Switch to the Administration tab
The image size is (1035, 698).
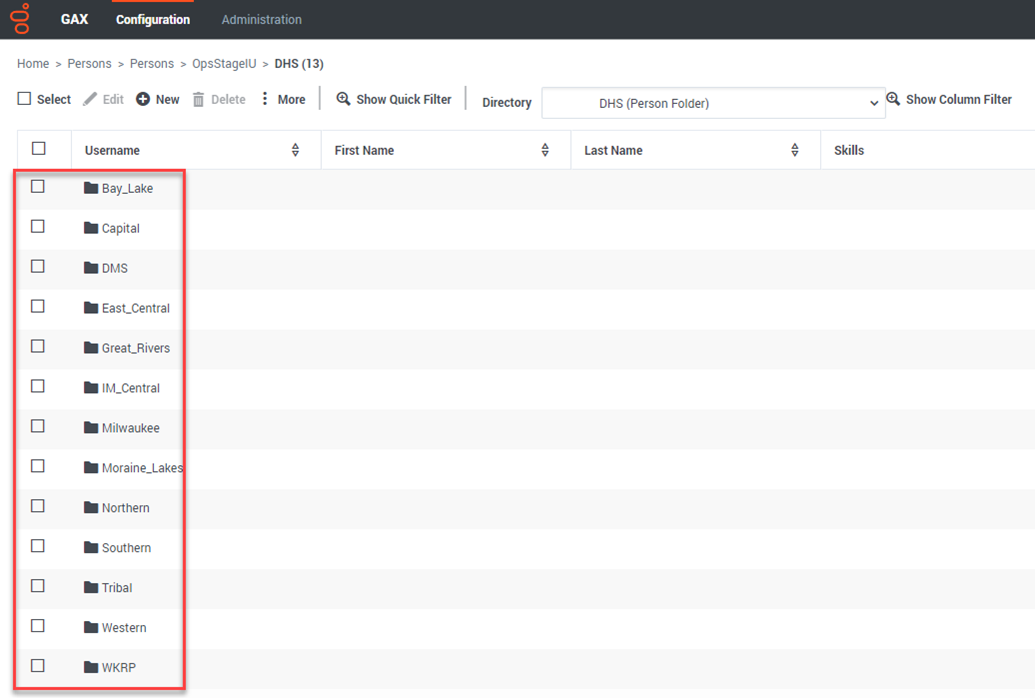tap(261, 19)
